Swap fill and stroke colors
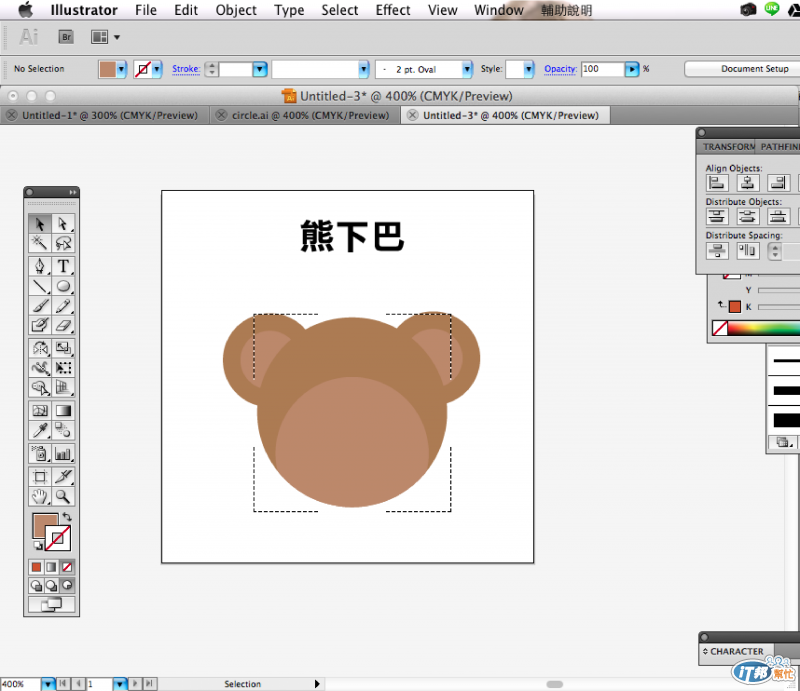The width and height of the screenshot is (800, 691). click(x=67, y=517)
